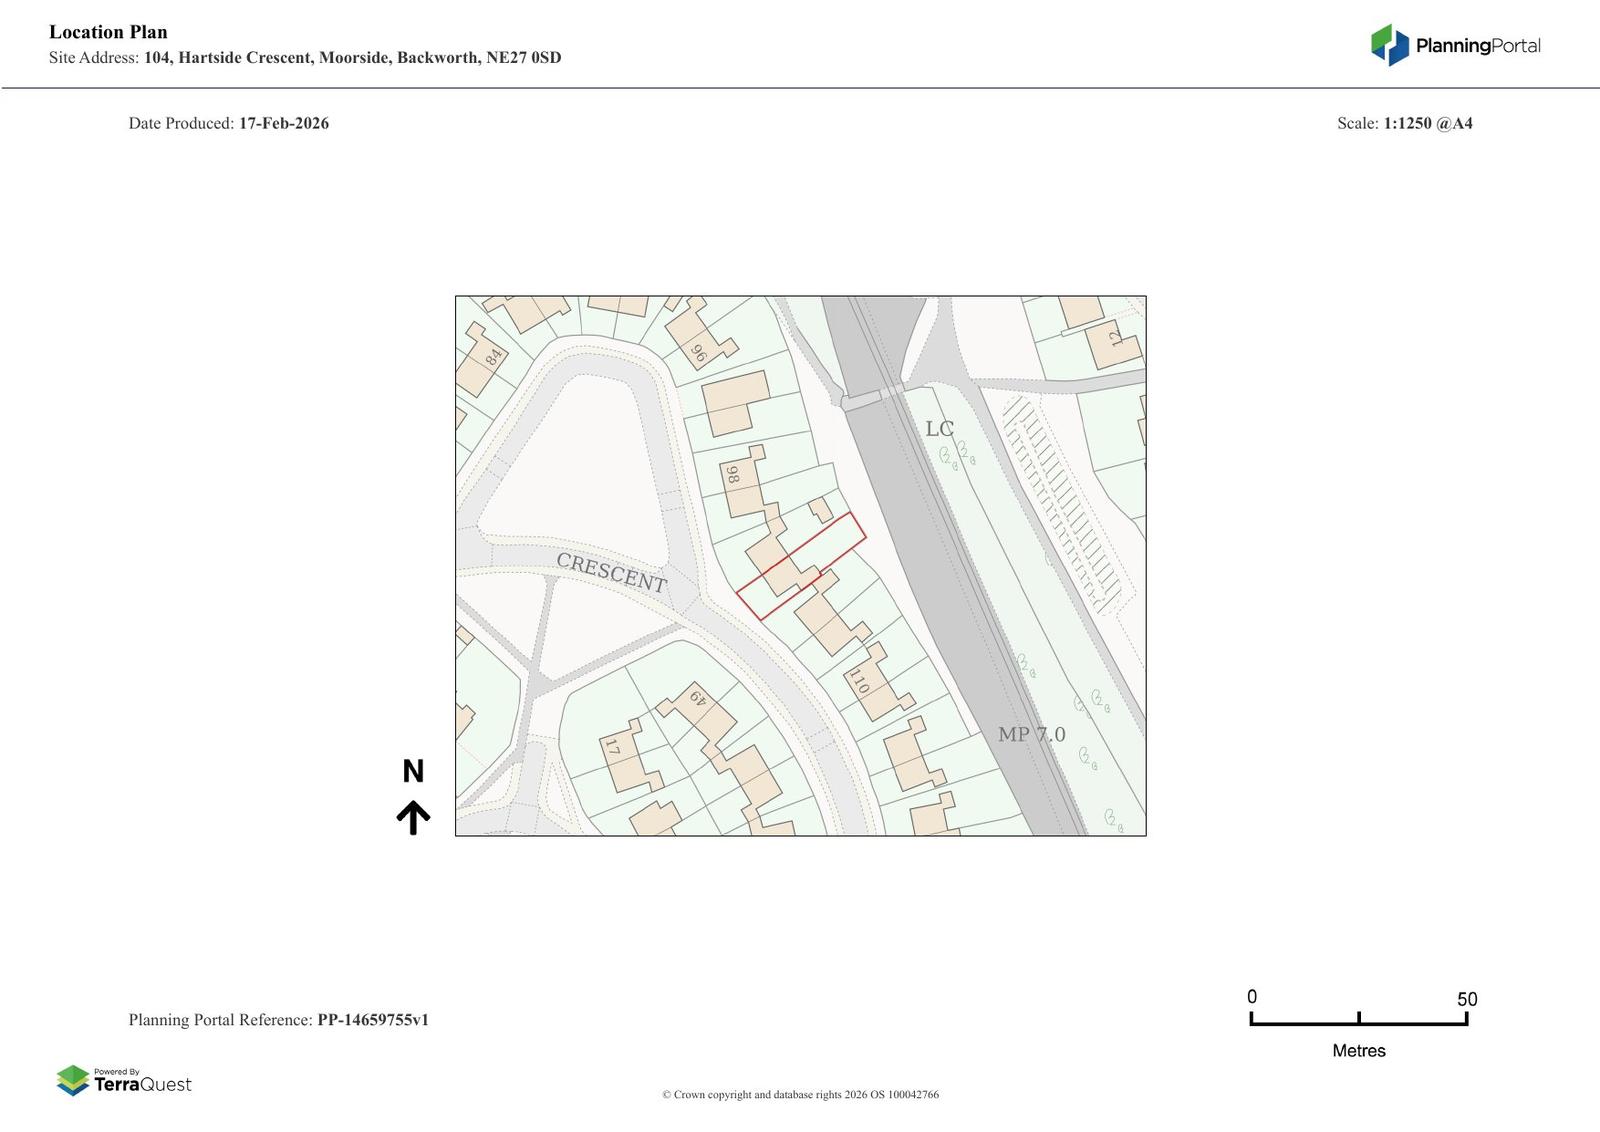This screenshot has width=1600, height=1132.
Task: Click the letter N above the arrow
Action: [413, 772]
